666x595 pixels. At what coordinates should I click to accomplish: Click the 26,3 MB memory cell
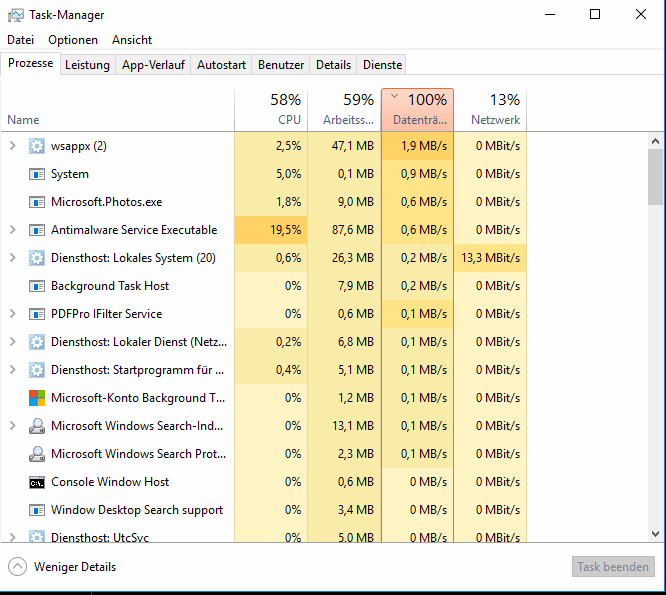344,258
